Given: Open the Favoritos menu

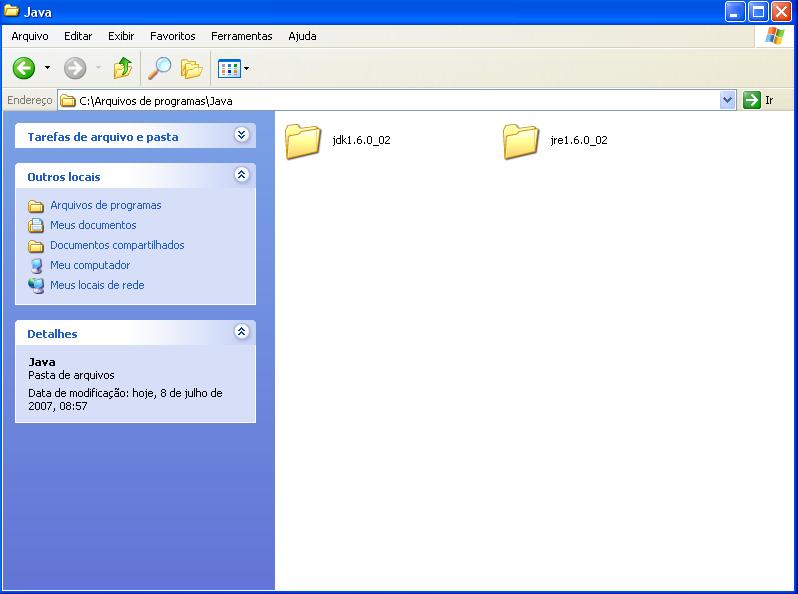Looking at the screenshot, I should coord(173,36).
